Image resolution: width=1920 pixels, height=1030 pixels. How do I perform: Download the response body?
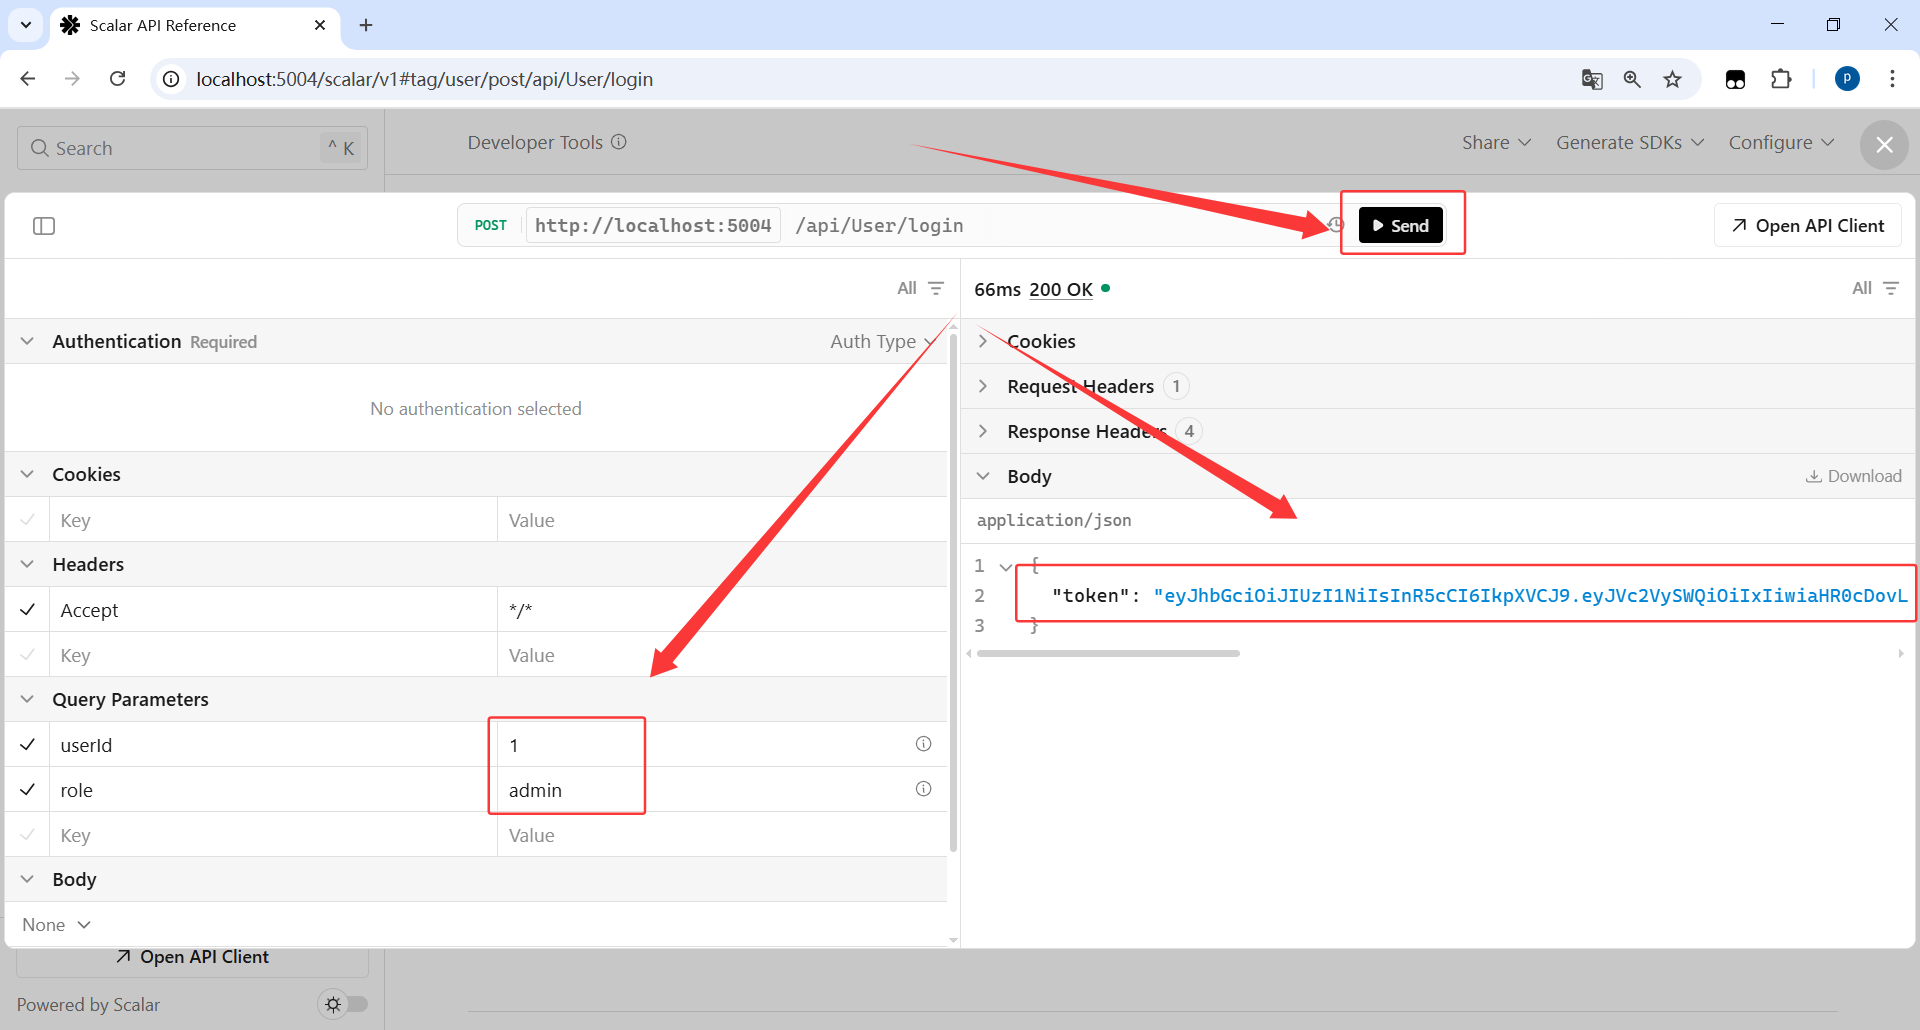click(x=1853, y=476)
